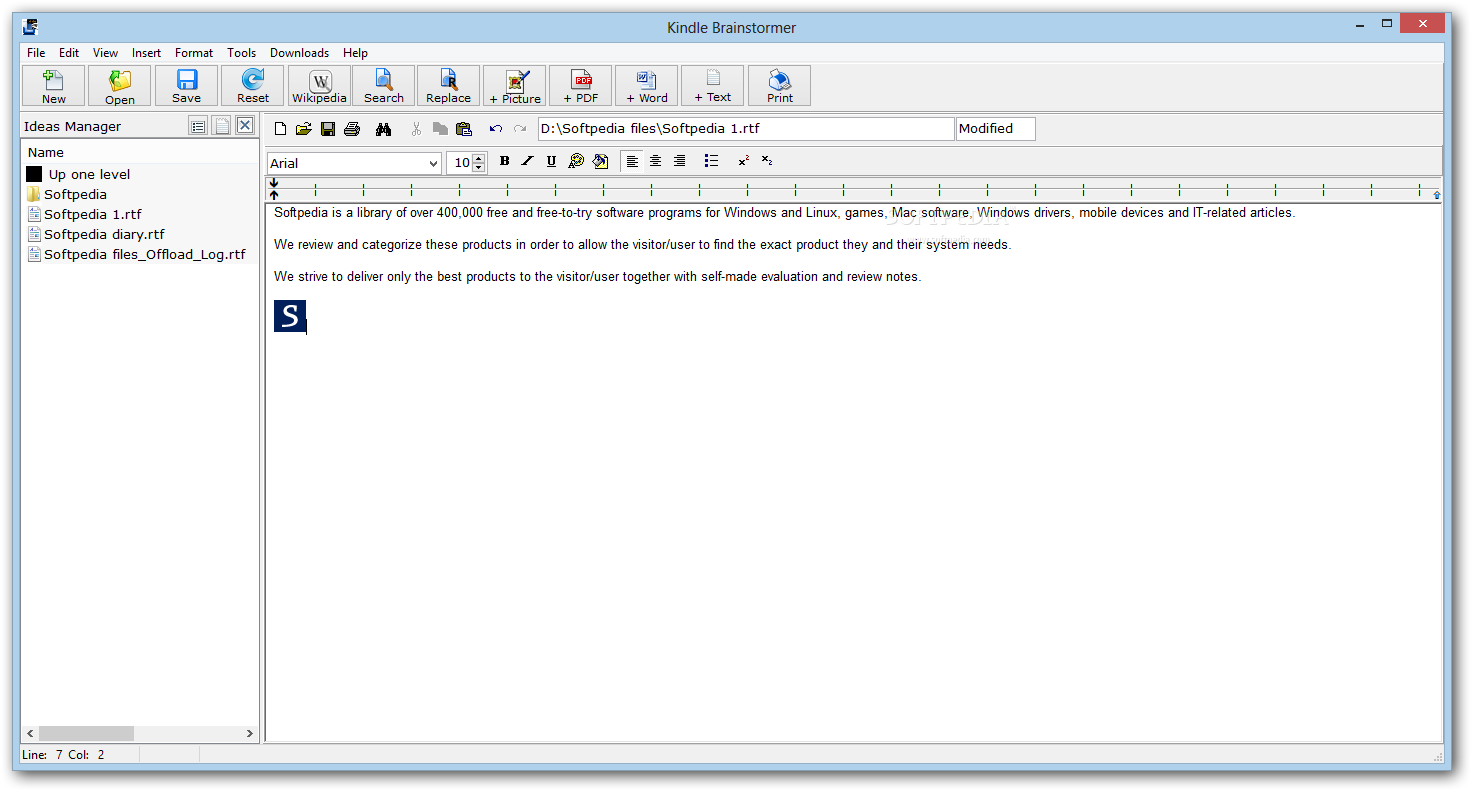1472x791 pixels.
Task: Click the + Word button
Action: [x=647, y=86]
